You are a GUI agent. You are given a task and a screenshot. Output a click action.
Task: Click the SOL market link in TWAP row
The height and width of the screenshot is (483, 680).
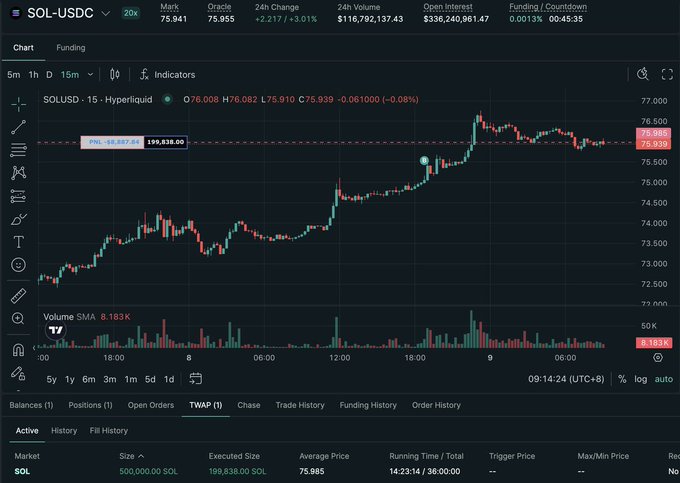(x=22, y=471)
